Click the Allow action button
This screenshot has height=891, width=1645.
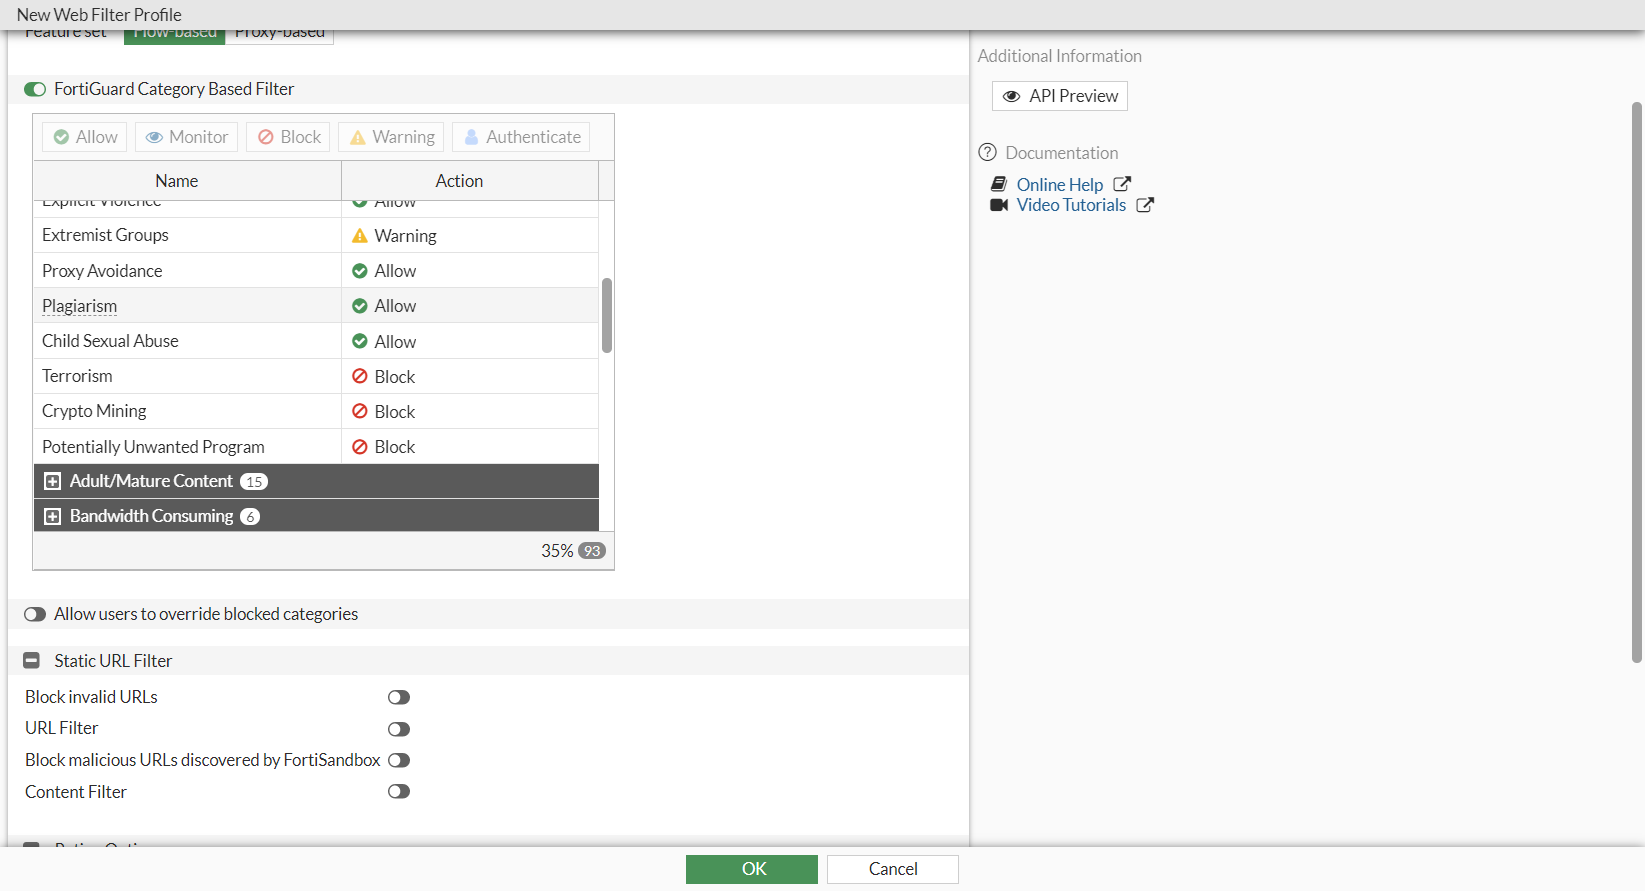[85, 137]
